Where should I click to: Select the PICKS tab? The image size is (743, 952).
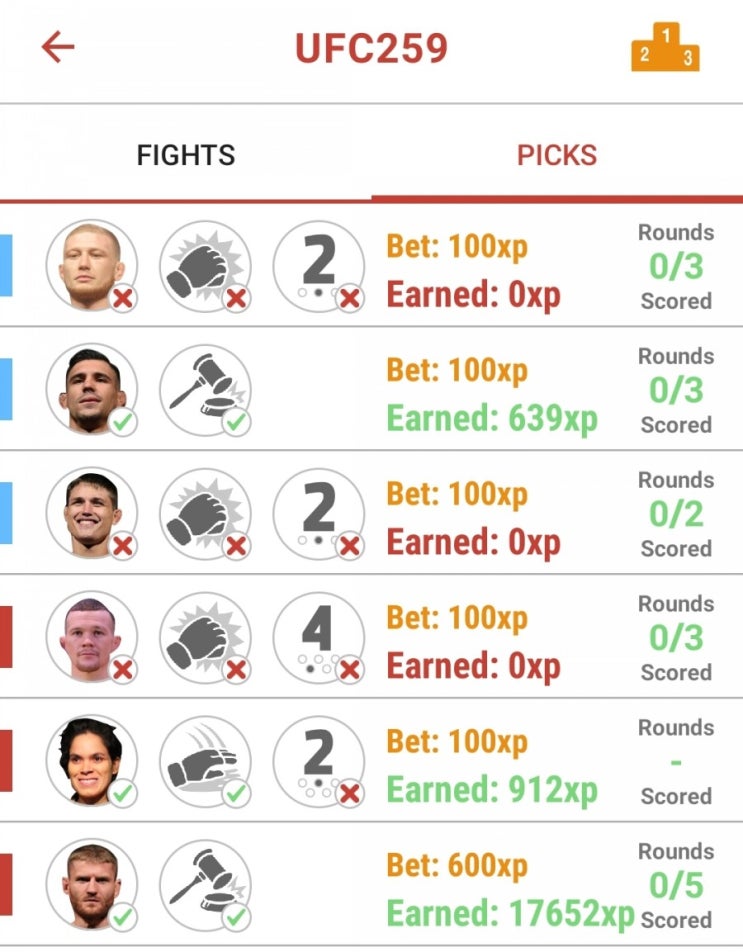point(557,155)
